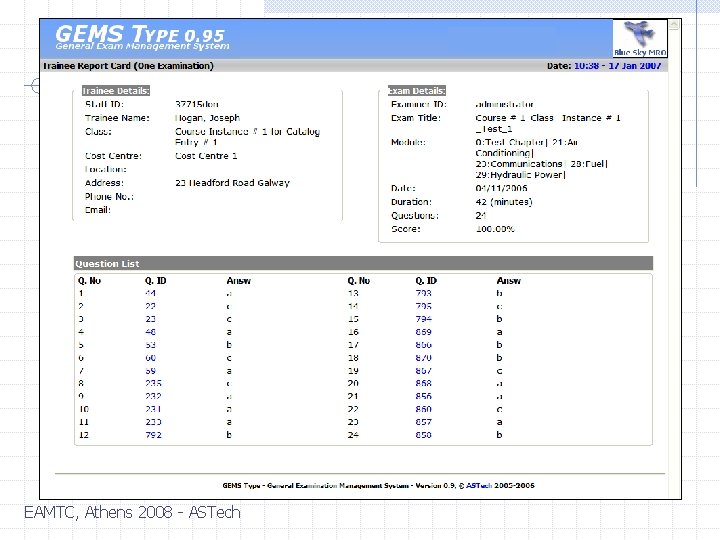Open Q. ID 869 link for question 16
Image resolution: width=720 pixels, height=540 pixels.
(423, 332)
